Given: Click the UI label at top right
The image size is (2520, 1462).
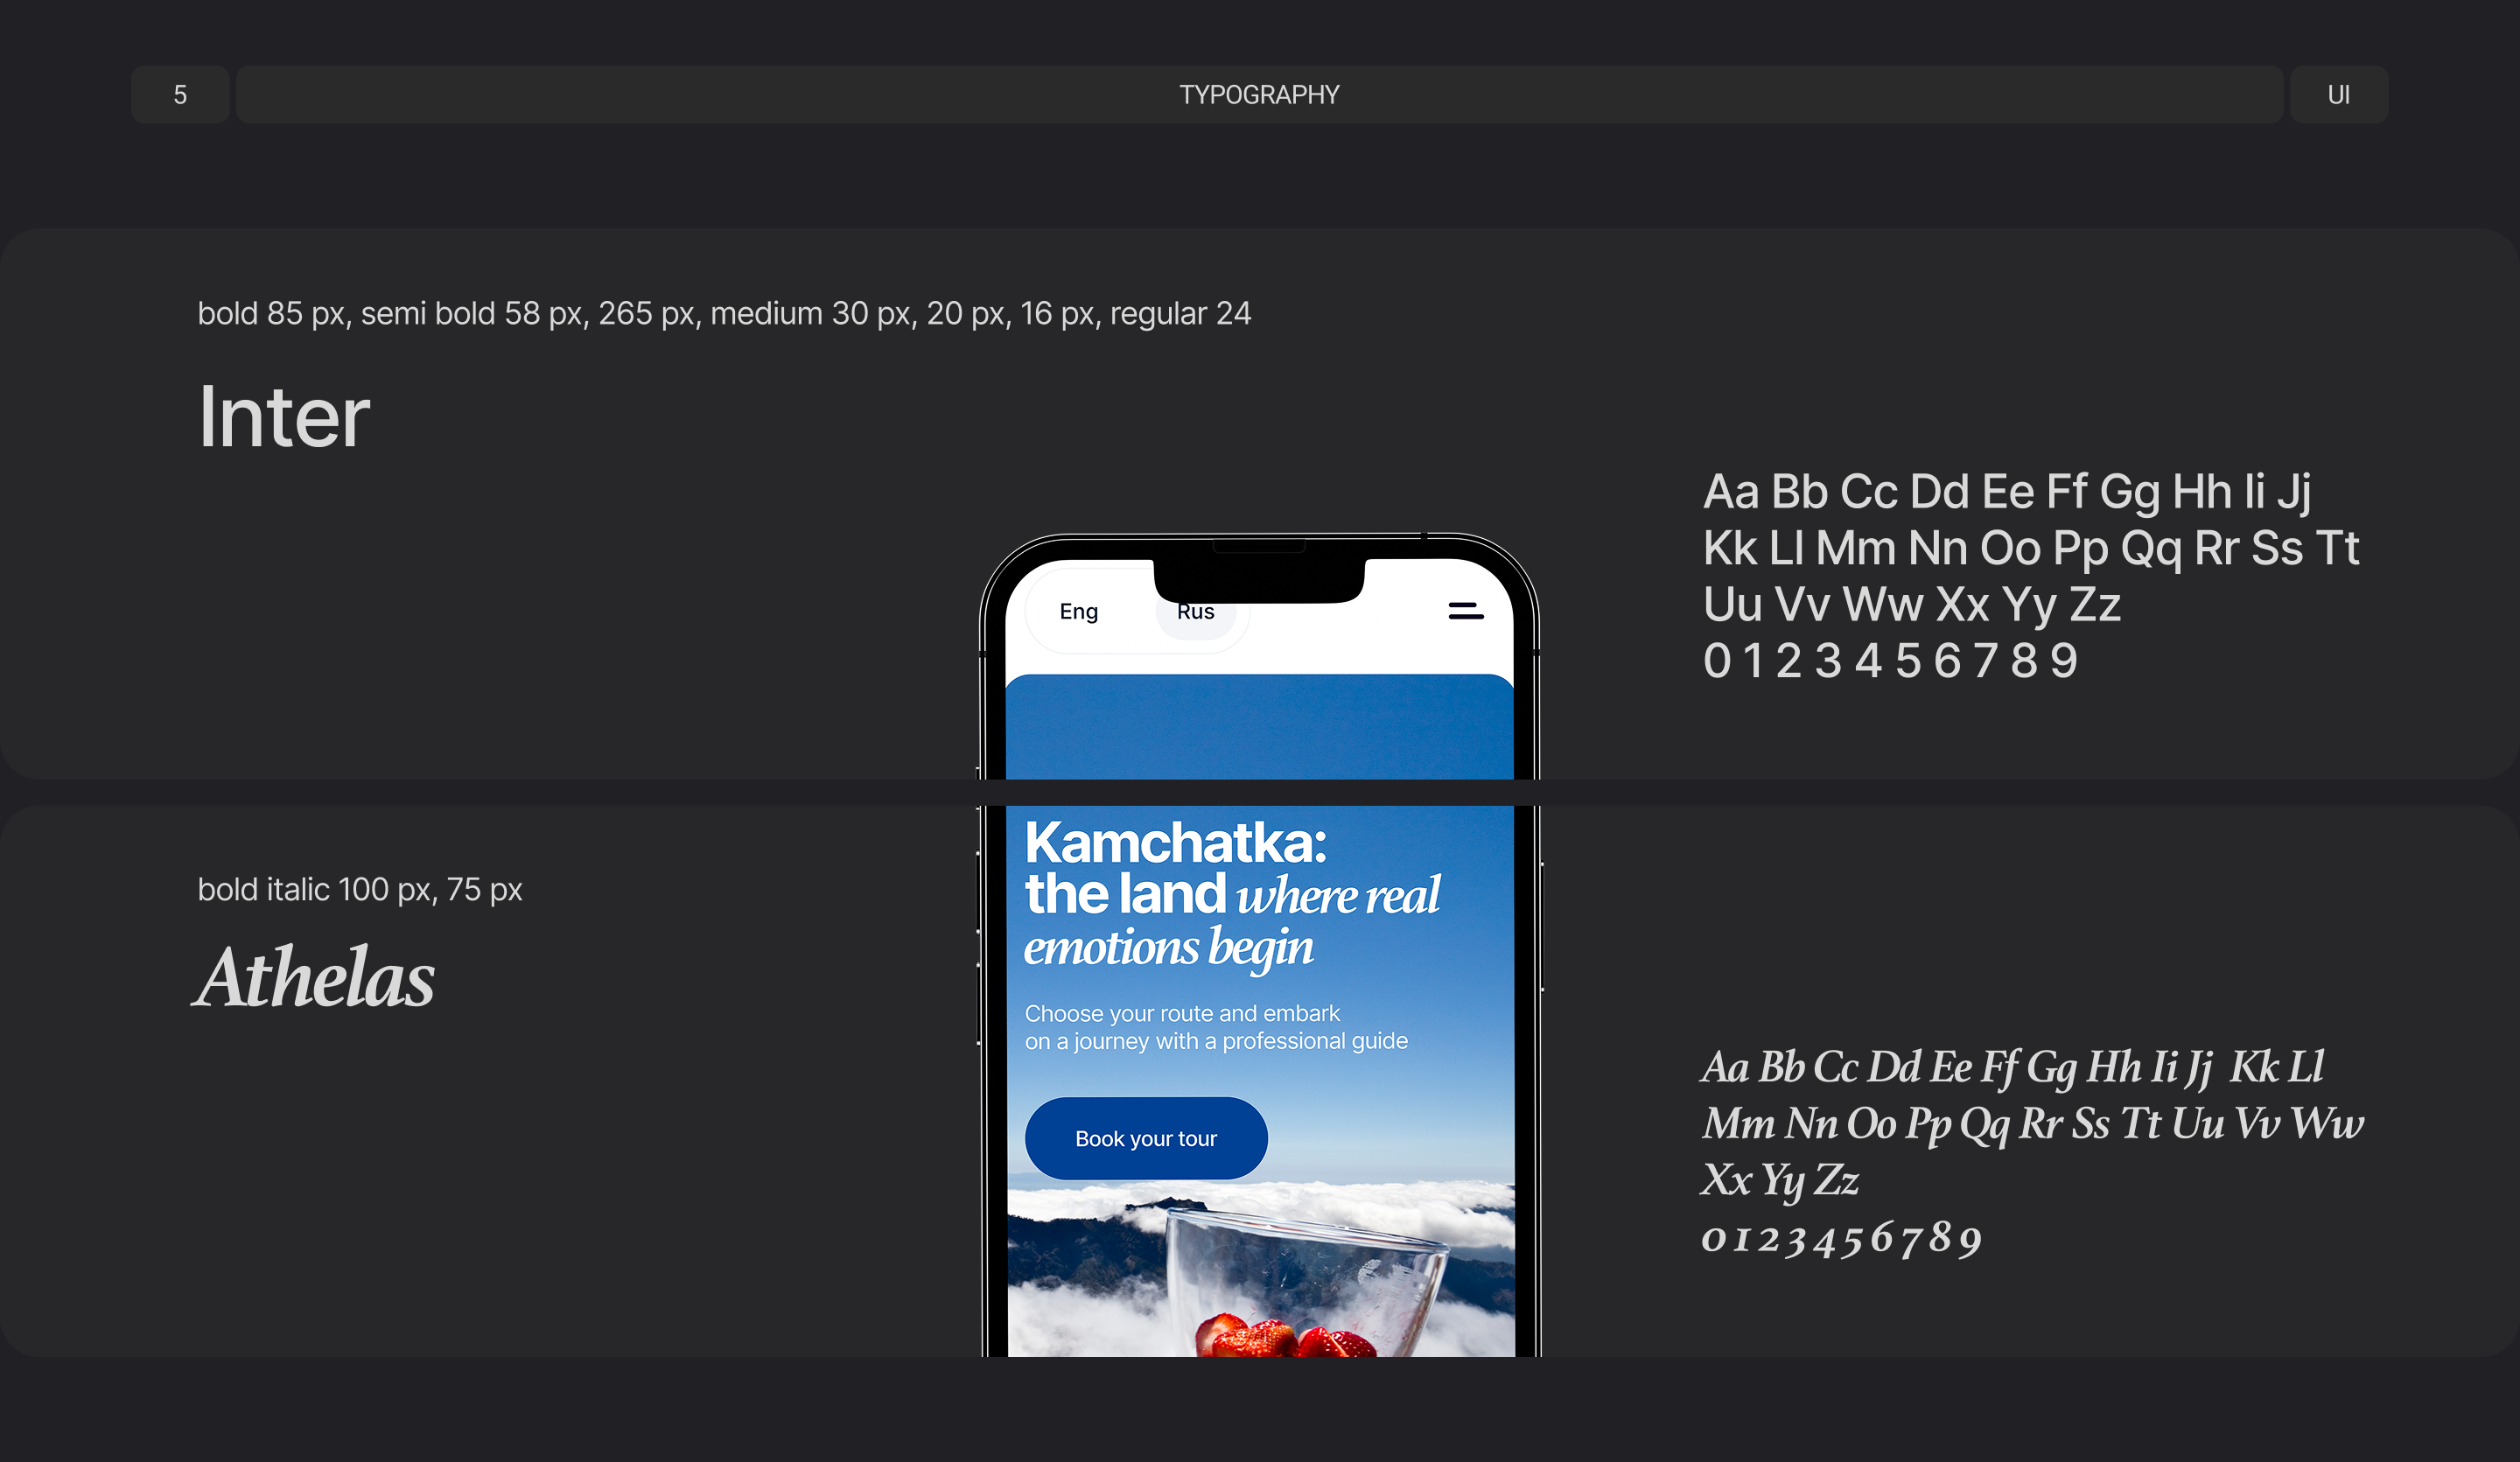Looking at the screenshot, I should click(2338, 95).
